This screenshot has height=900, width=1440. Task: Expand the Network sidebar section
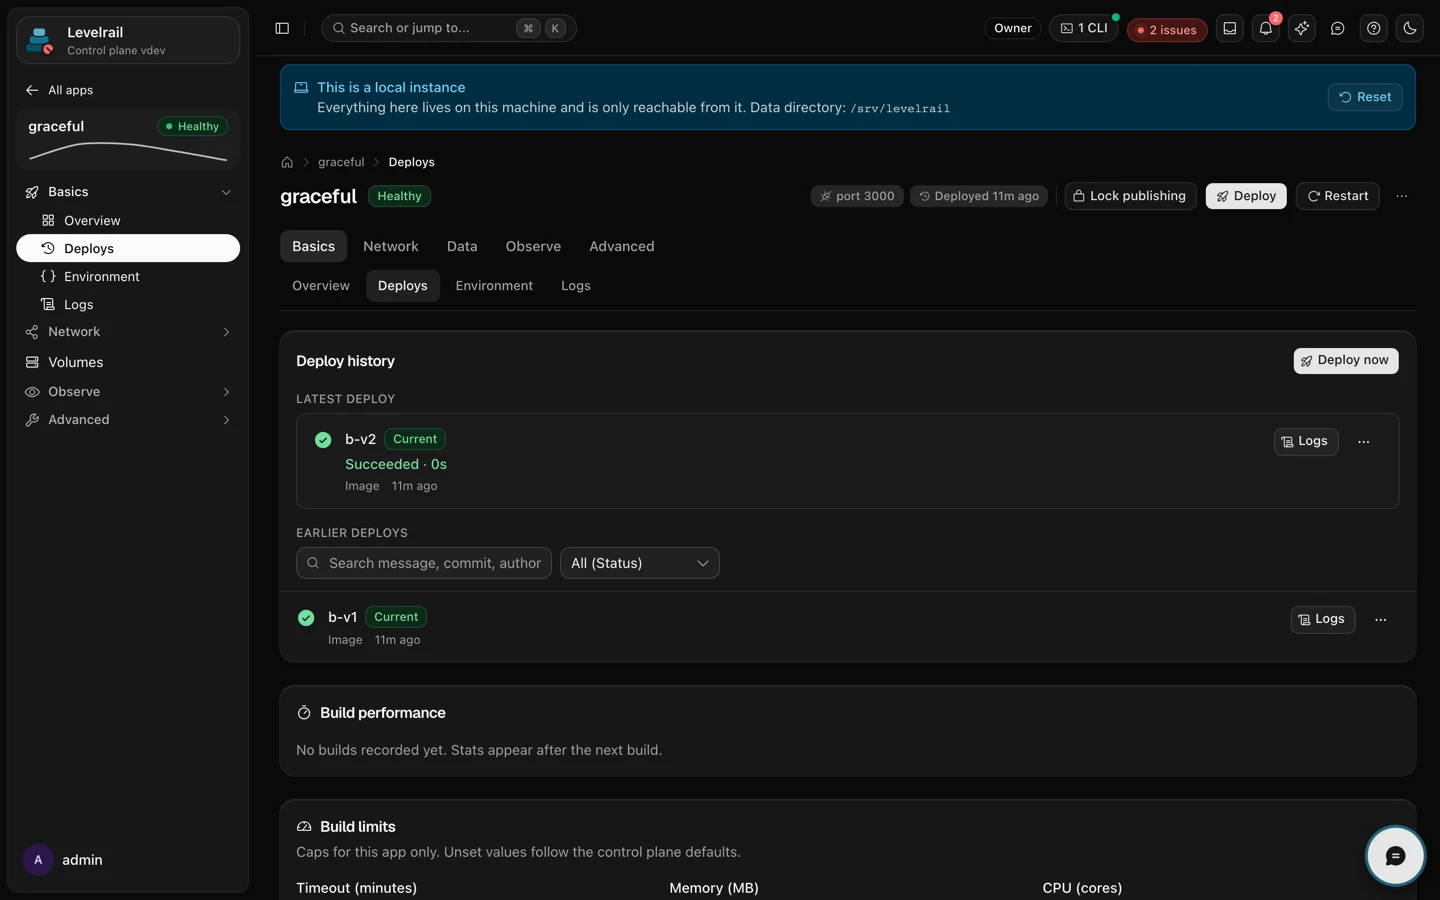click(x=128, y=332)
